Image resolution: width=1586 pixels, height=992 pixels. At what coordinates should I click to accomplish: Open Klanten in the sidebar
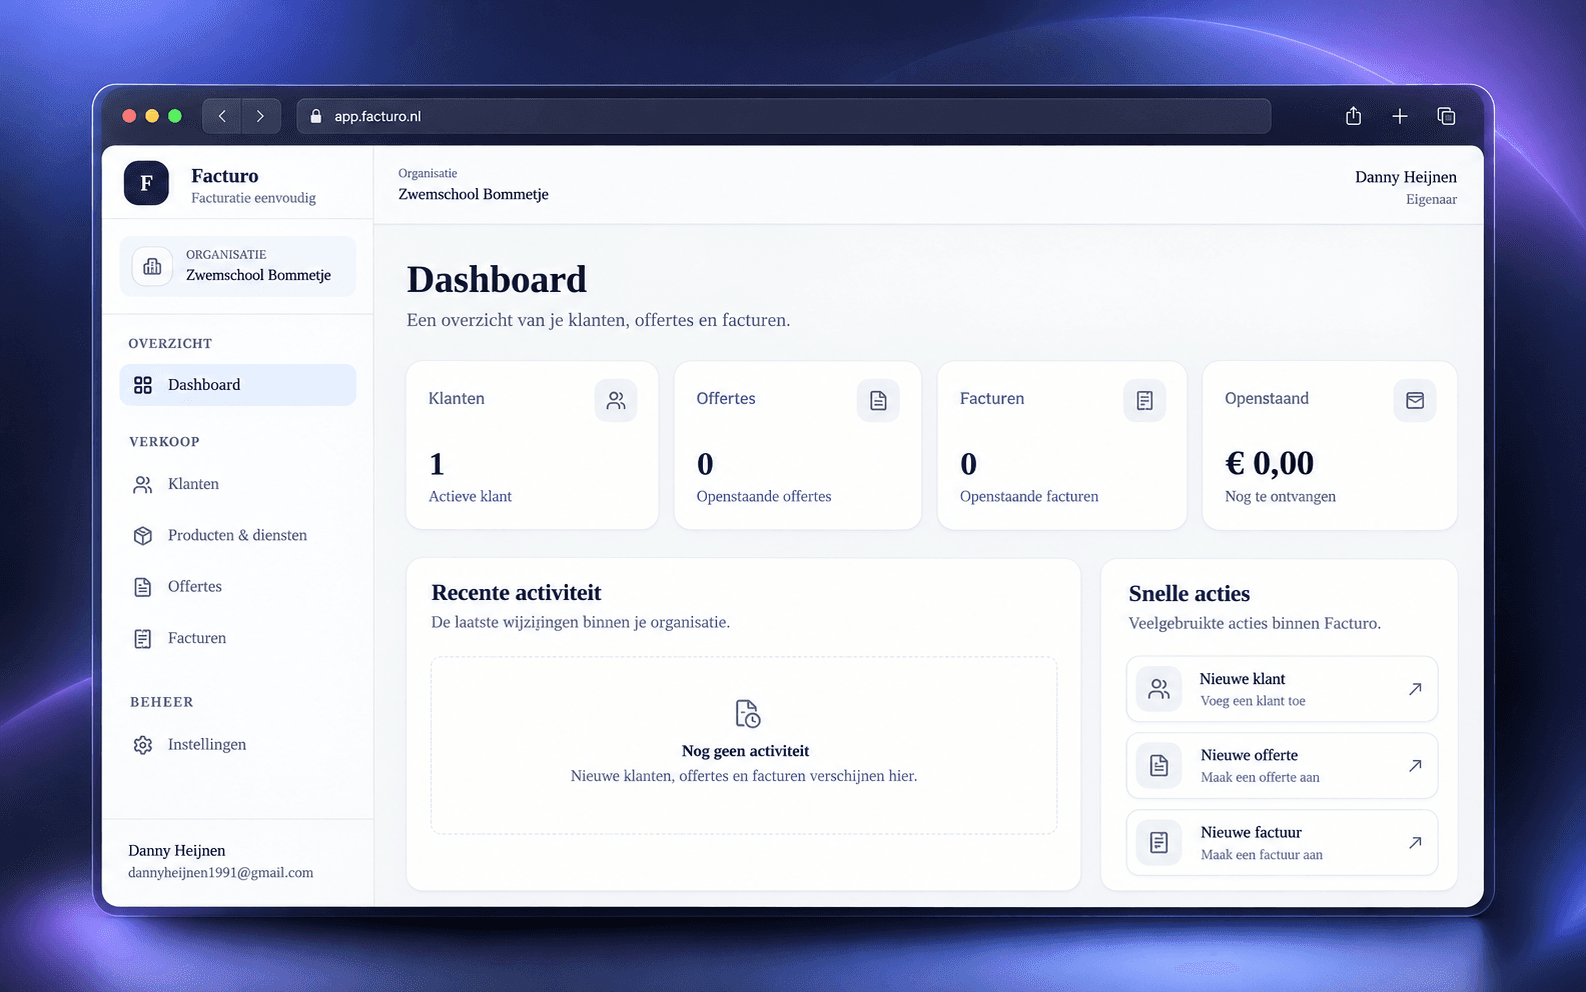coord(238,484)
